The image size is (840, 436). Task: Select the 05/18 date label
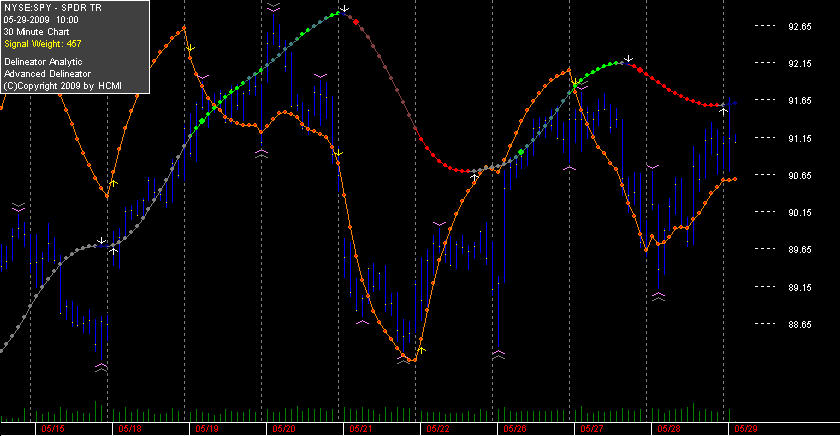pyautogui.click(x=130, y=429)
